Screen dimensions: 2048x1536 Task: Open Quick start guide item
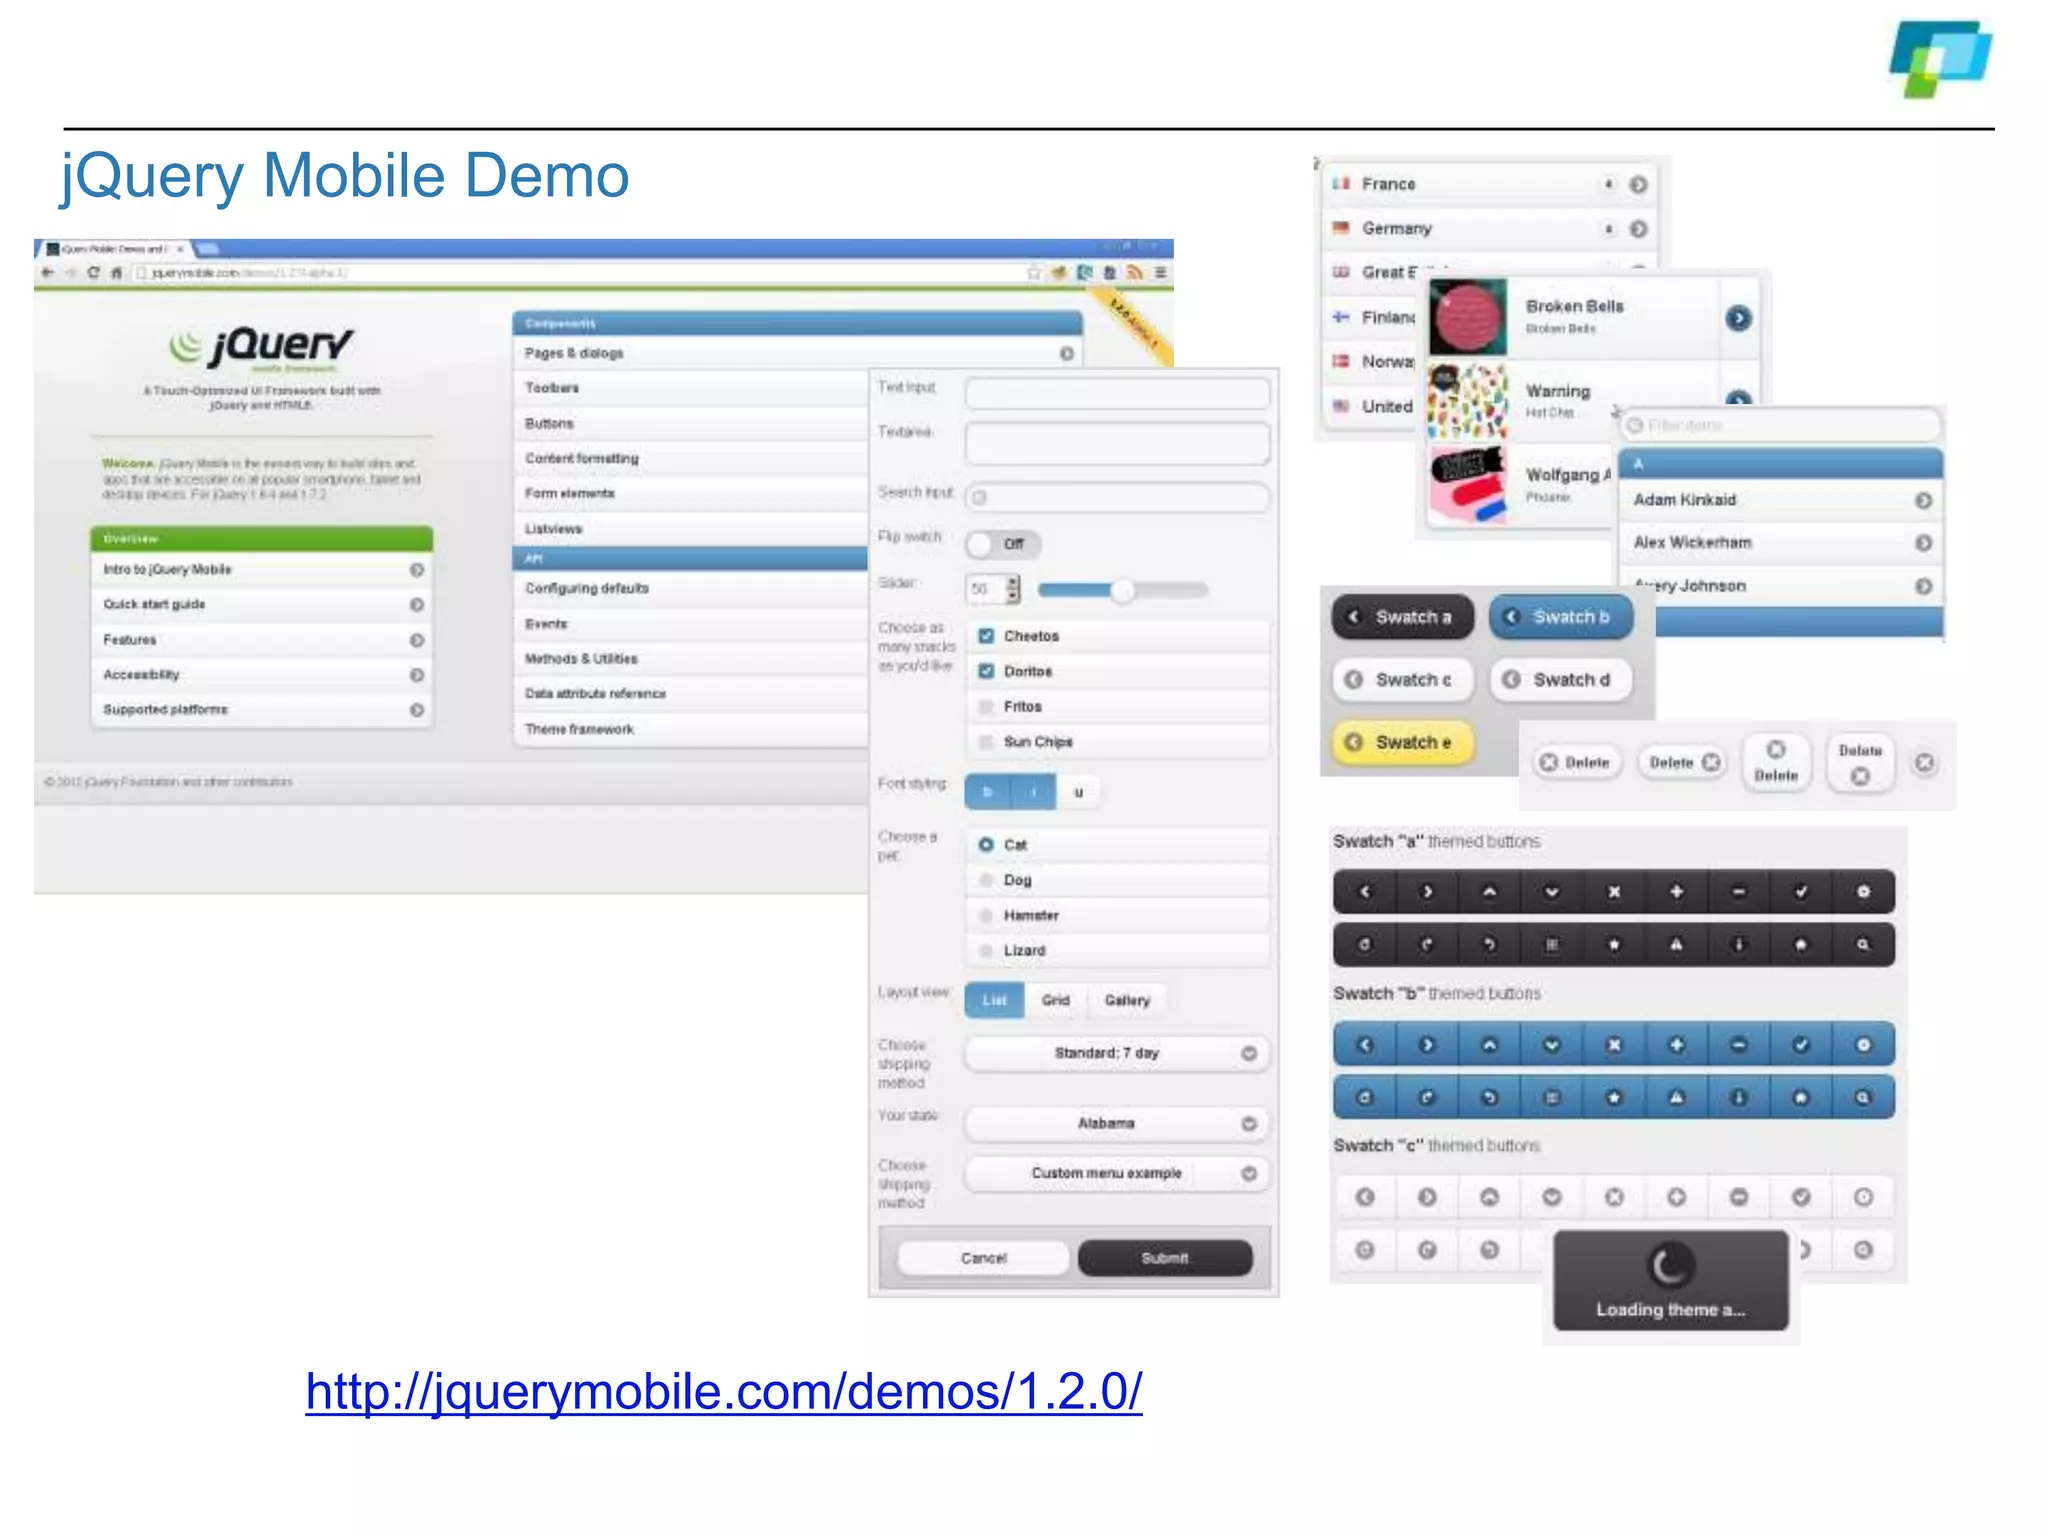click(x=262, y=604)
